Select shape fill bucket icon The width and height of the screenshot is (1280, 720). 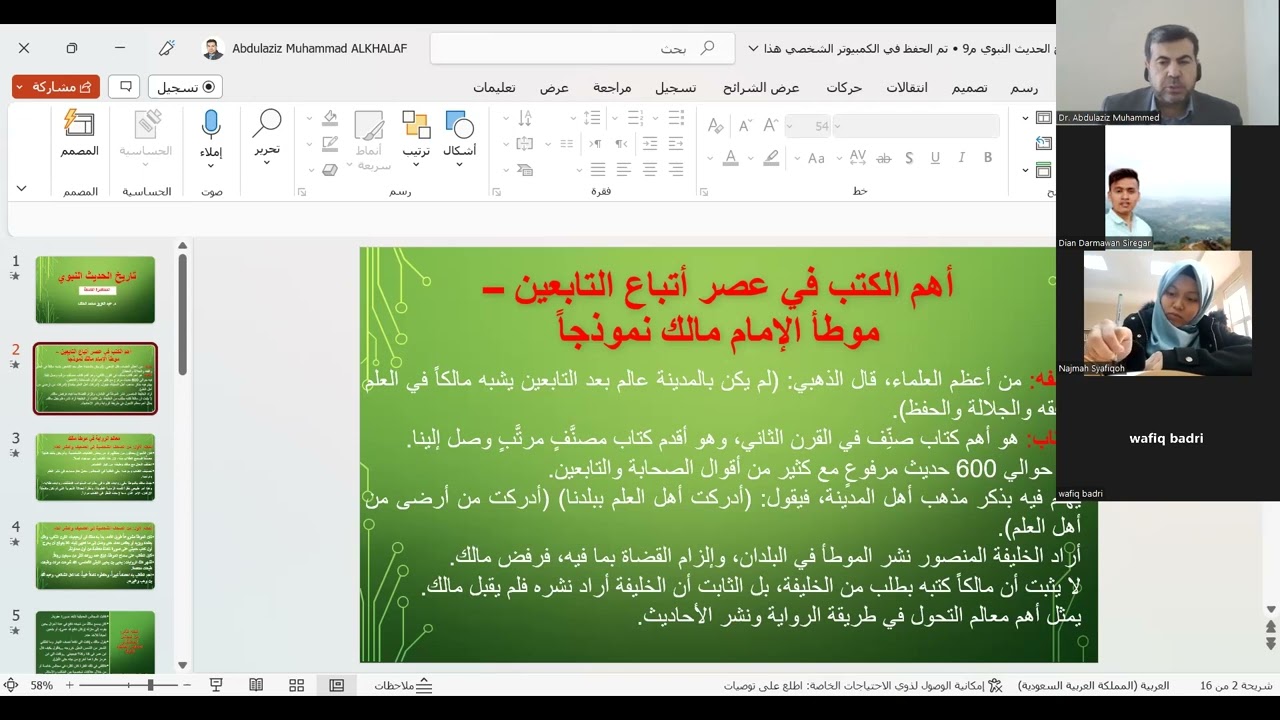tap(330, 117)
